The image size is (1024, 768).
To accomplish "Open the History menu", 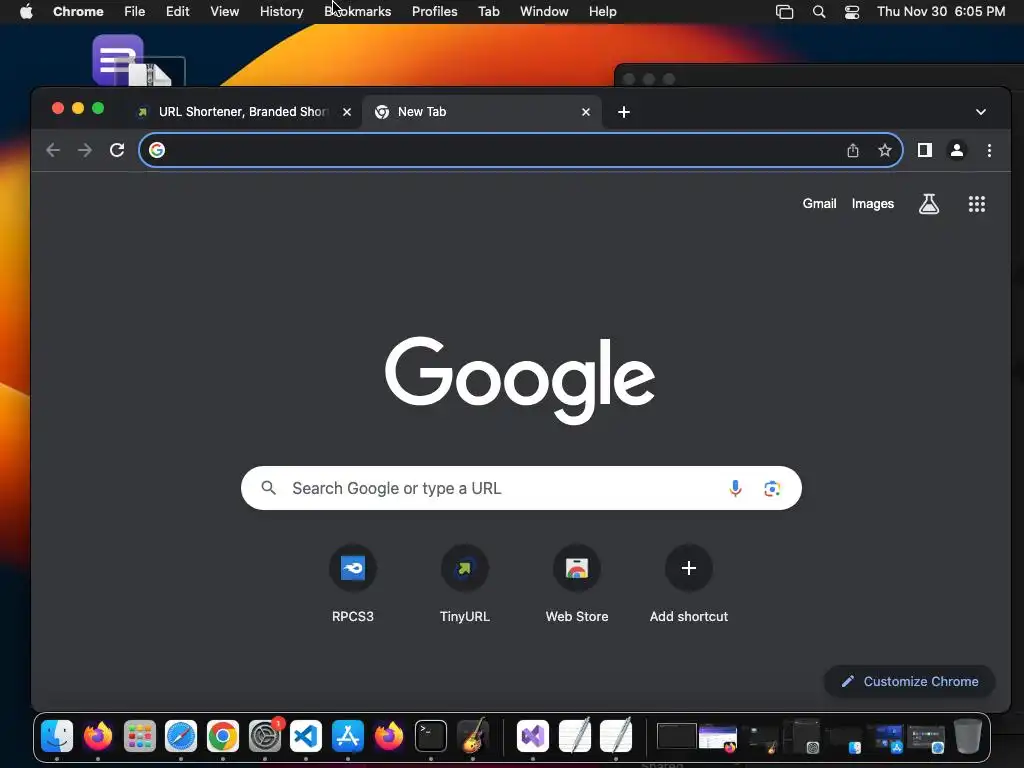I will (x=281, y=11).
